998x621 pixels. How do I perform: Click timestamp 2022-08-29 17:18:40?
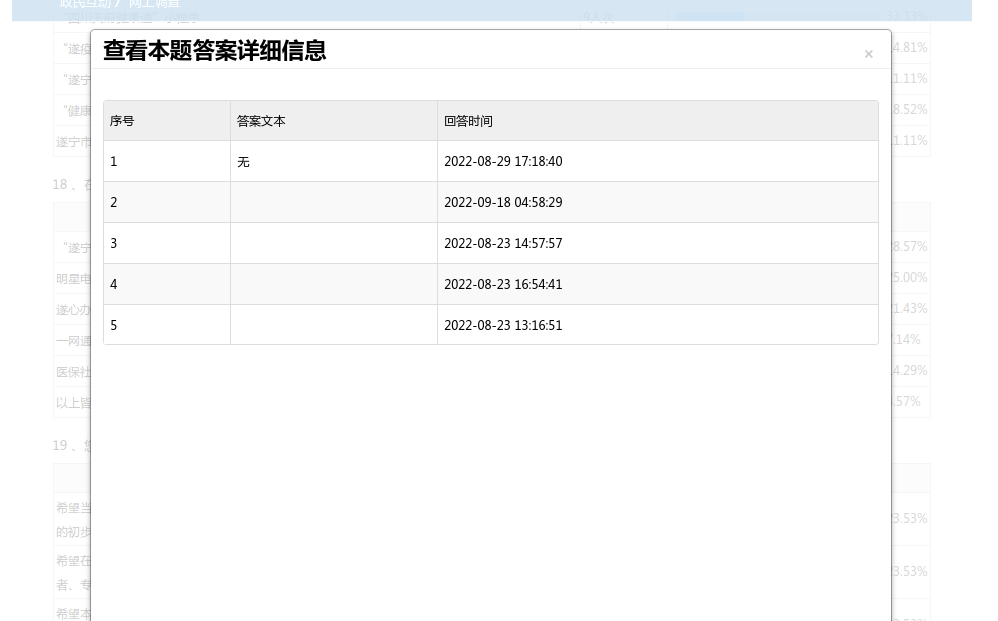tap(503, 162)
